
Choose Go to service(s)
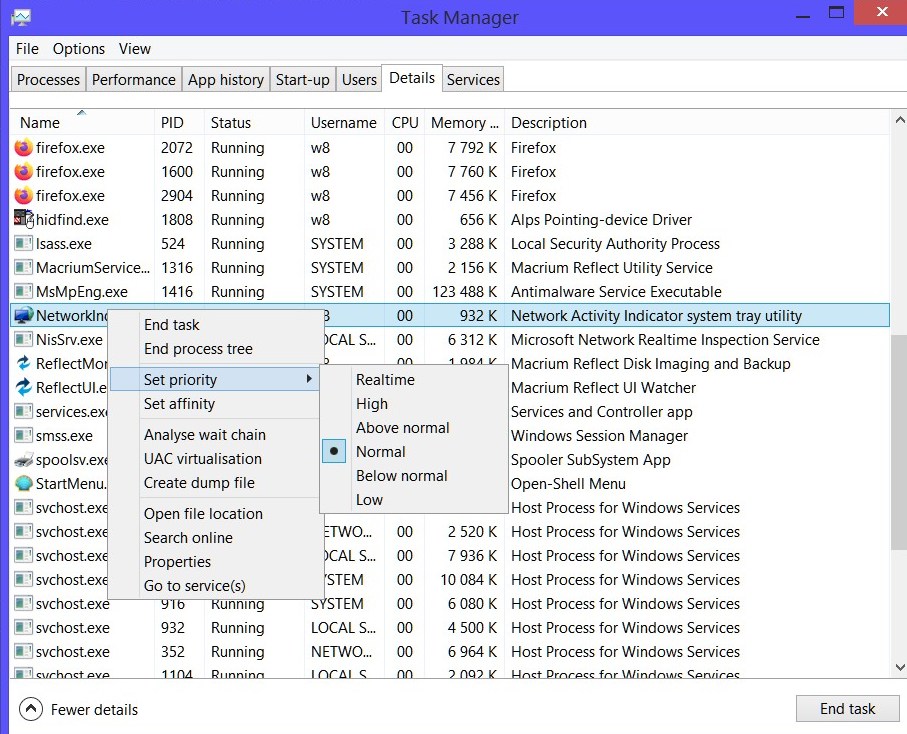[194, 586]
